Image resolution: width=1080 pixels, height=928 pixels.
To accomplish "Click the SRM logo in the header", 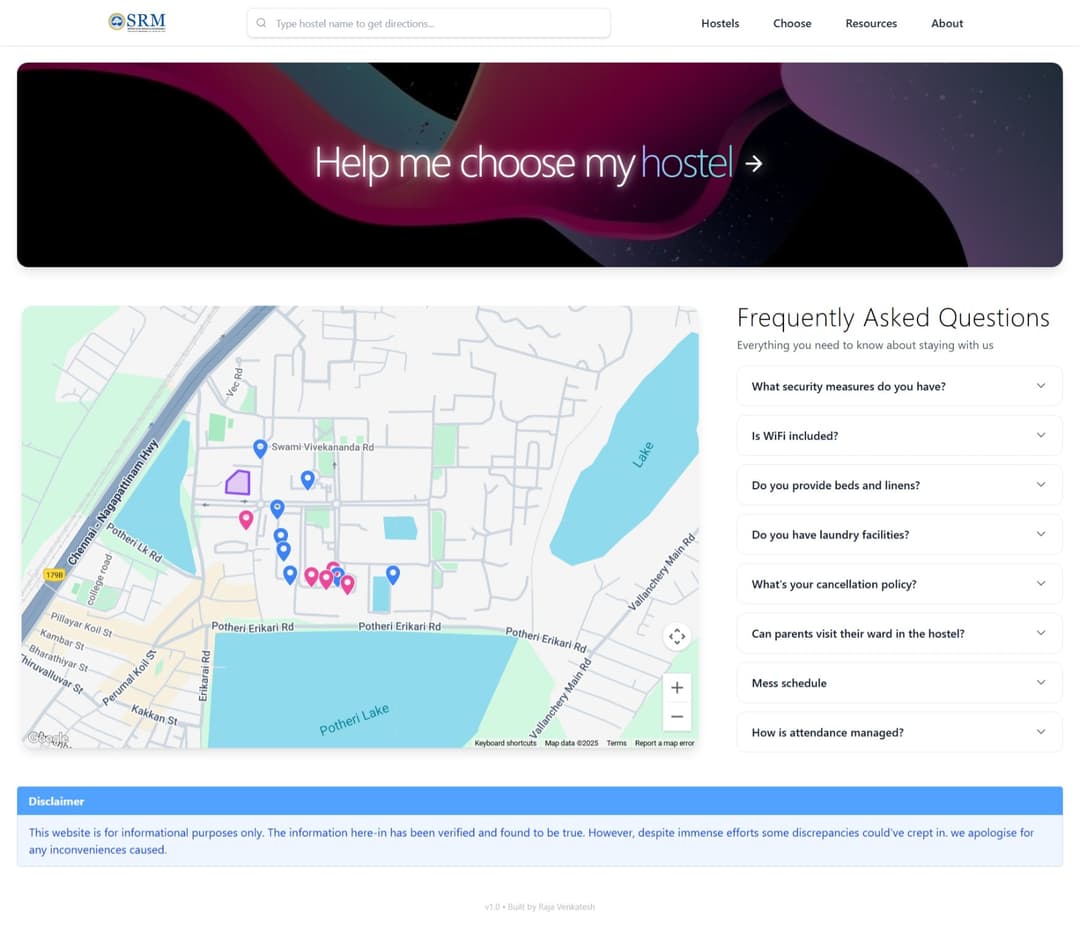I will [133, 21].
